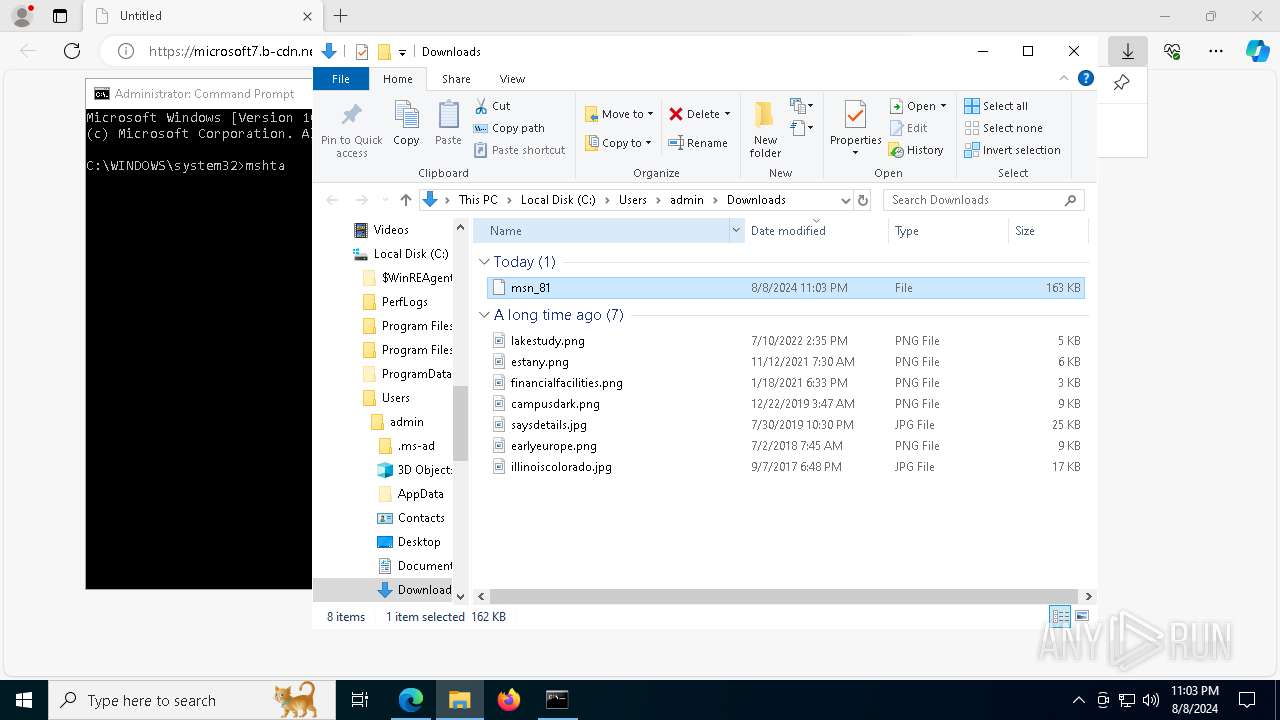
Task: Click Select none in ribbon
Action: coord(1003,128)
